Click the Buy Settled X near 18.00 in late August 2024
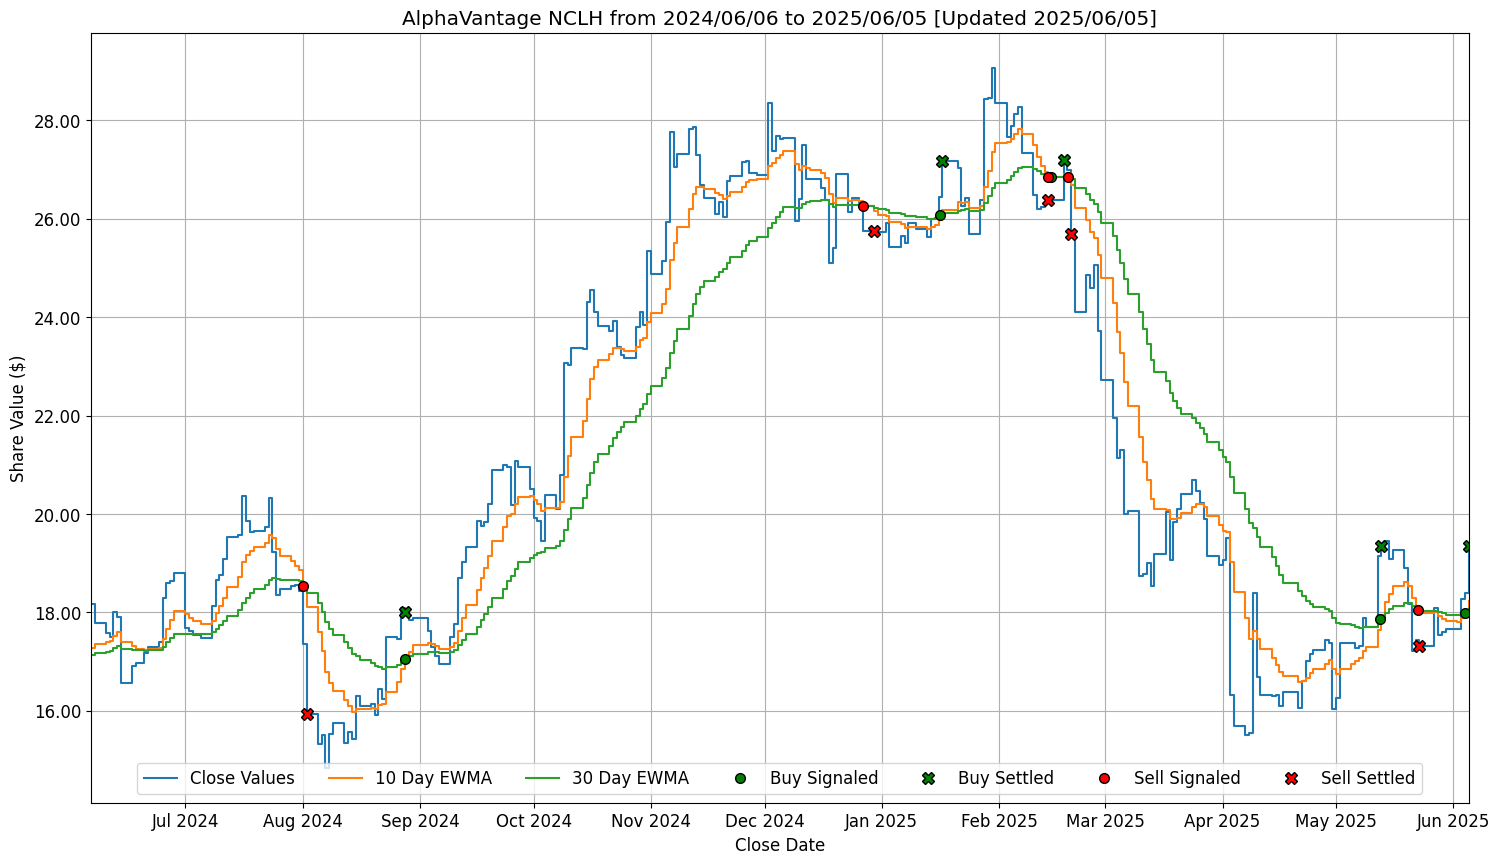Image resolution: width=1500 pixels, height=864 pixels. tap(405, 612)
